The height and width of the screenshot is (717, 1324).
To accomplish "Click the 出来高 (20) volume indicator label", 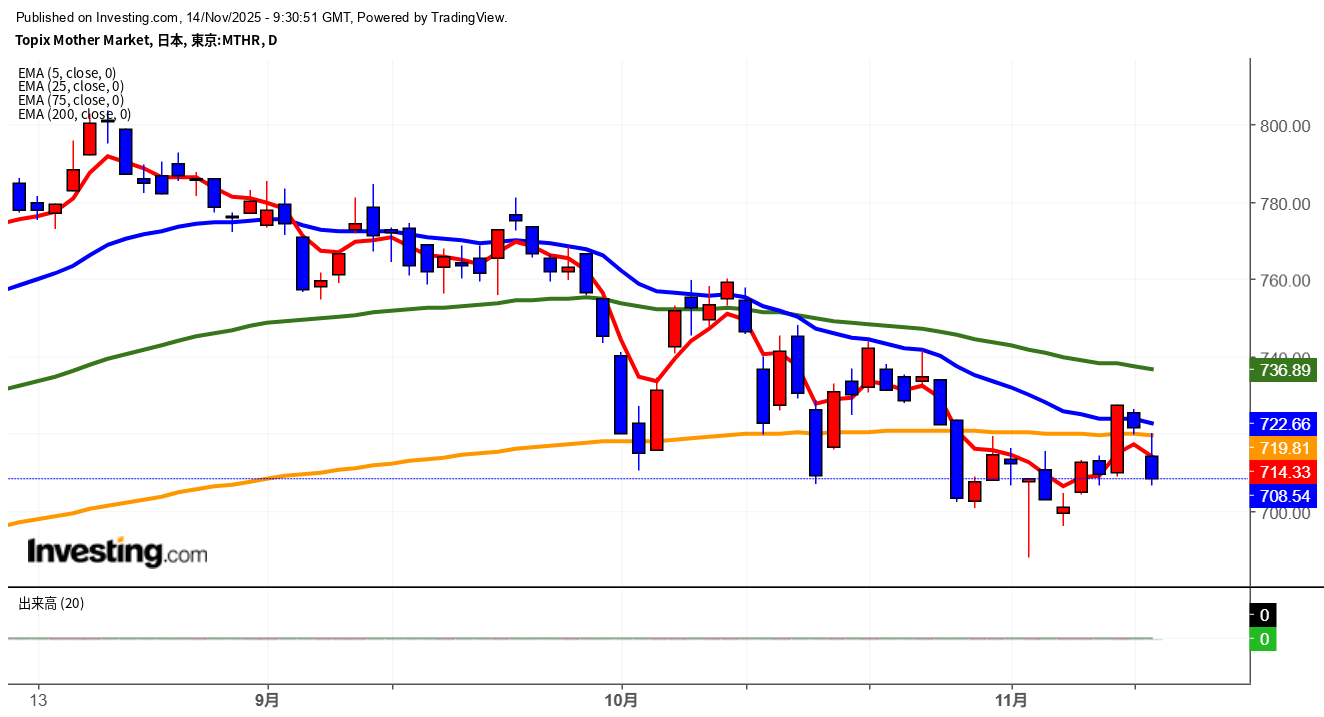I will 51,603.
